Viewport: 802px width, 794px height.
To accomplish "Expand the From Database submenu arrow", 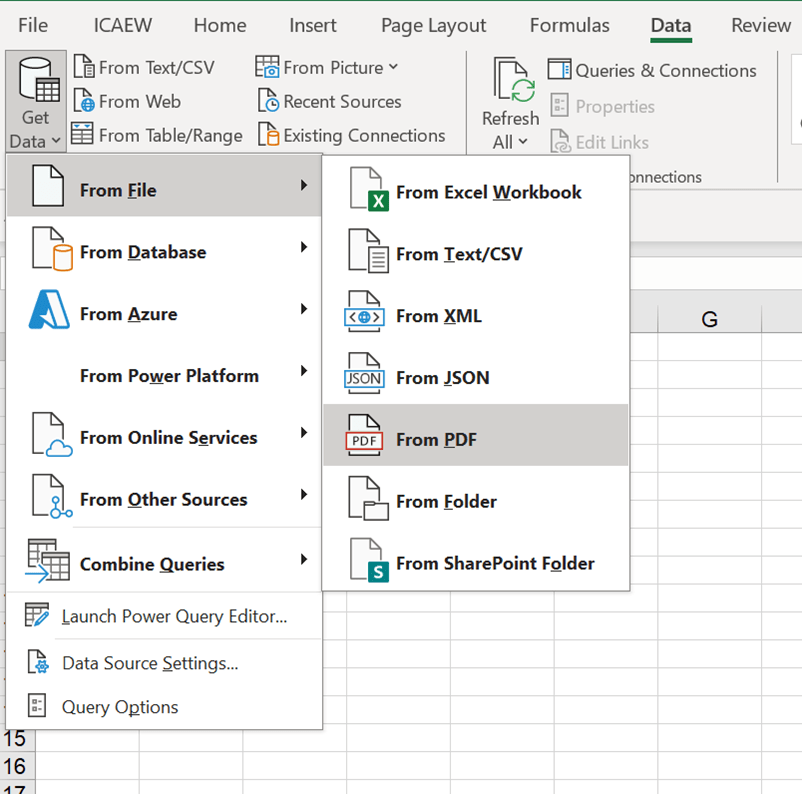I will [303, 246].
